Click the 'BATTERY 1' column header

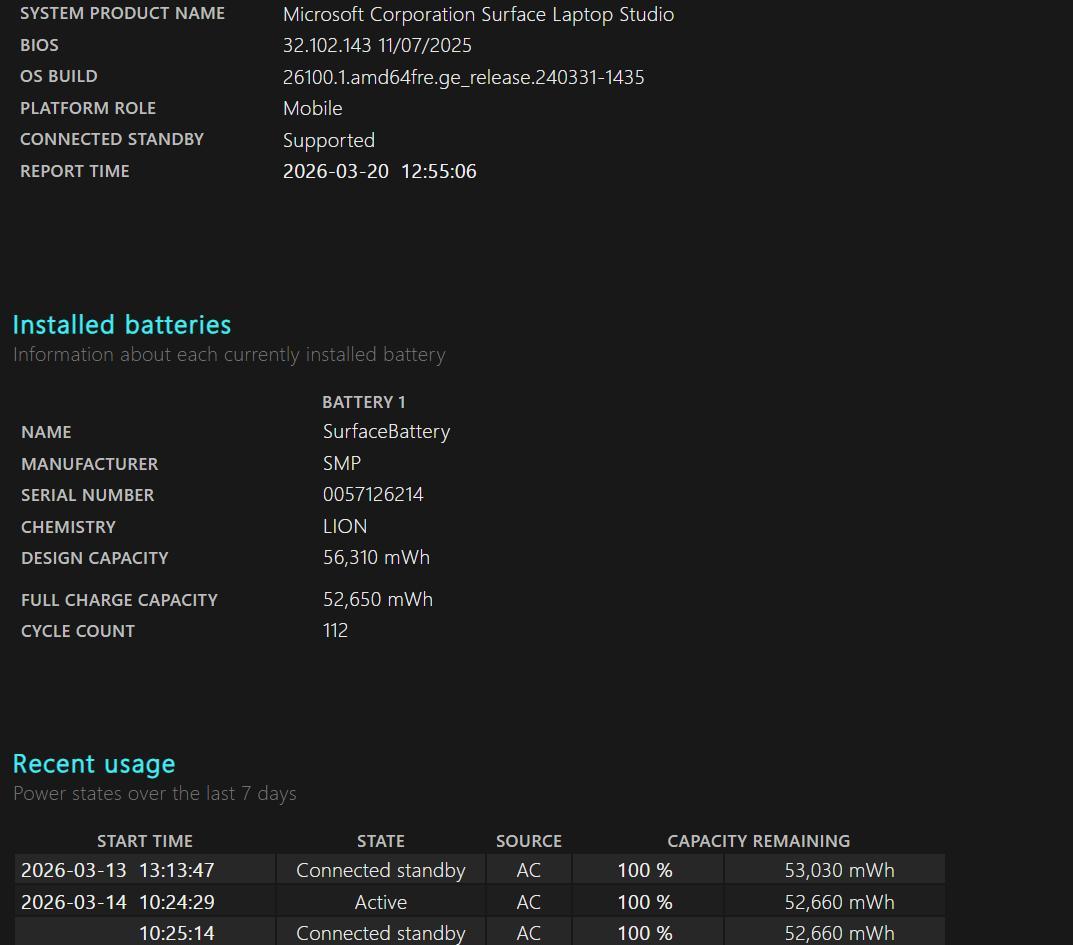pyautogui.click(x=363, y=402)
